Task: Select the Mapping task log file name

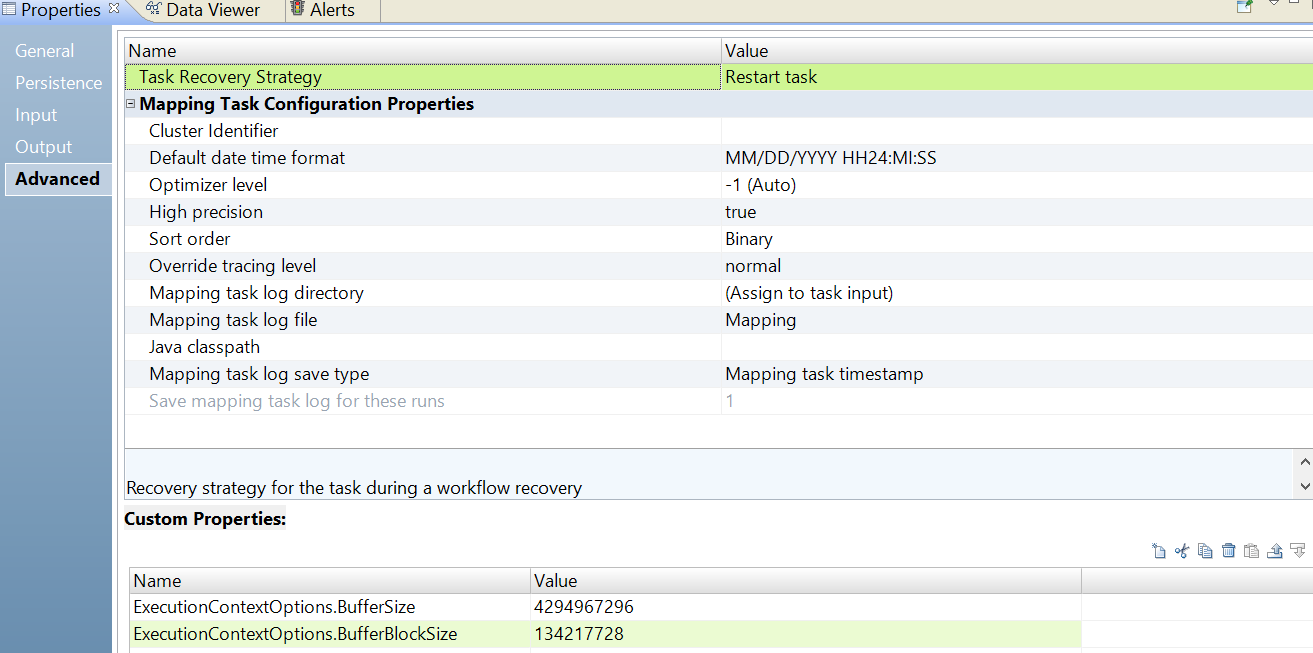Action: click(233, 320)
